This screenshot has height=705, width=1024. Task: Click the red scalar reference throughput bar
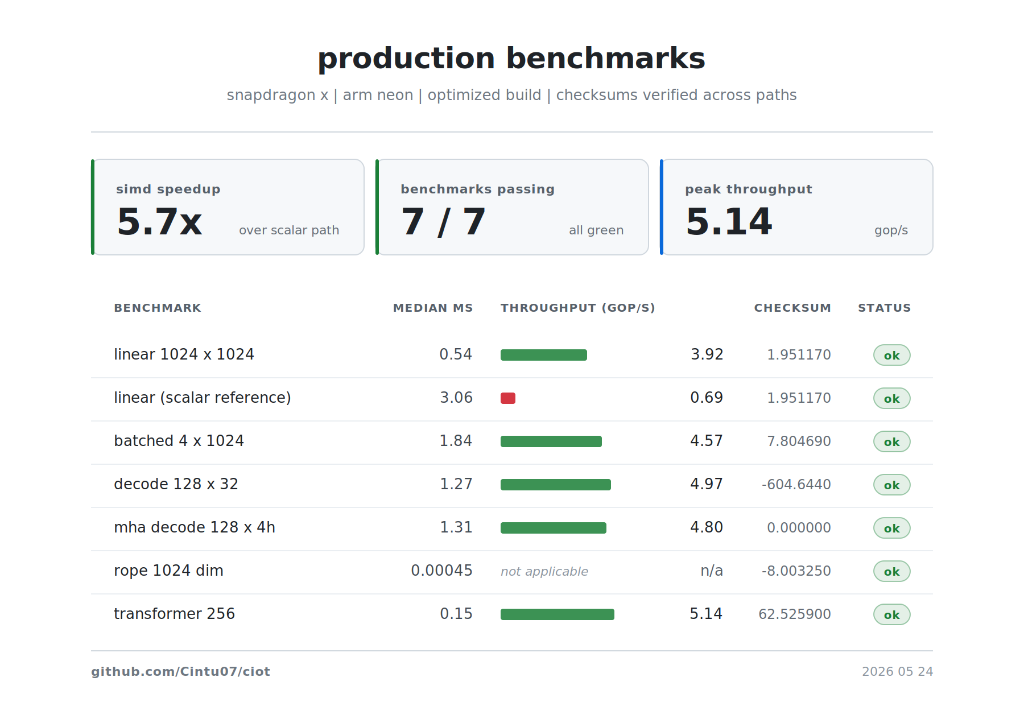pyautogui.click(x=508, y=398)
